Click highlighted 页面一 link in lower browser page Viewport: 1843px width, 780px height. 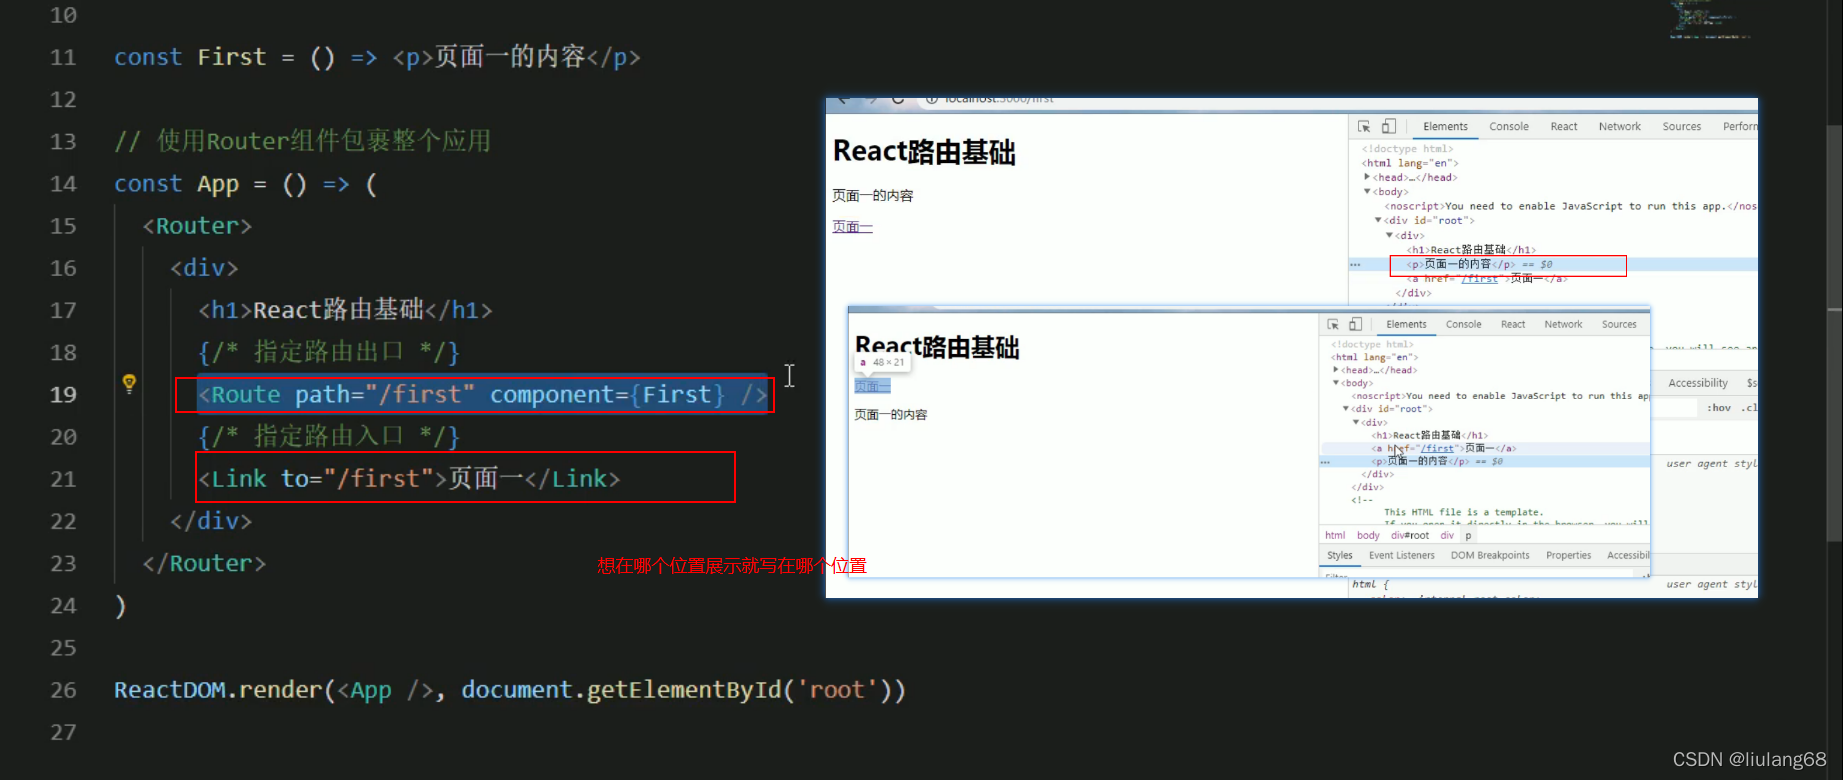pos(872,387)
